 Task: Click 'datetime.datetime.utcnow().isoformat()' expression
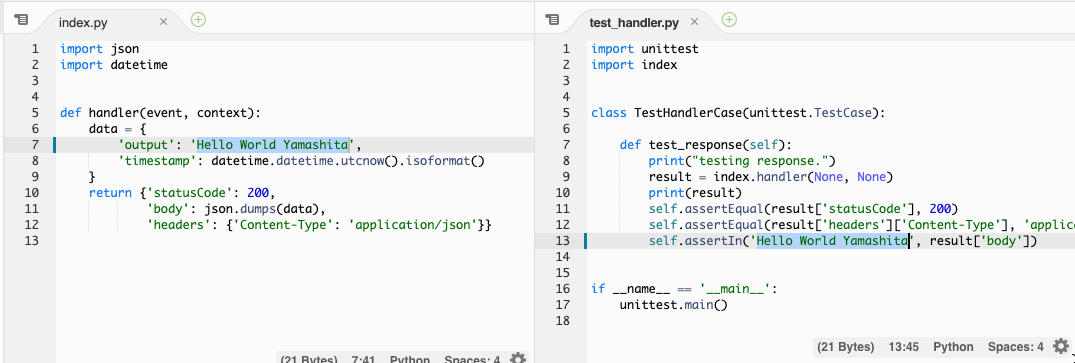pos(348,161)
